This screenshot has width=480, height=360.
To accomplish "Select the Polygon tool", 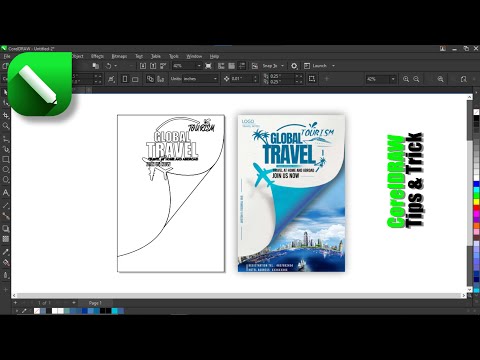I will pyautogui.click(x=6, y=180).
